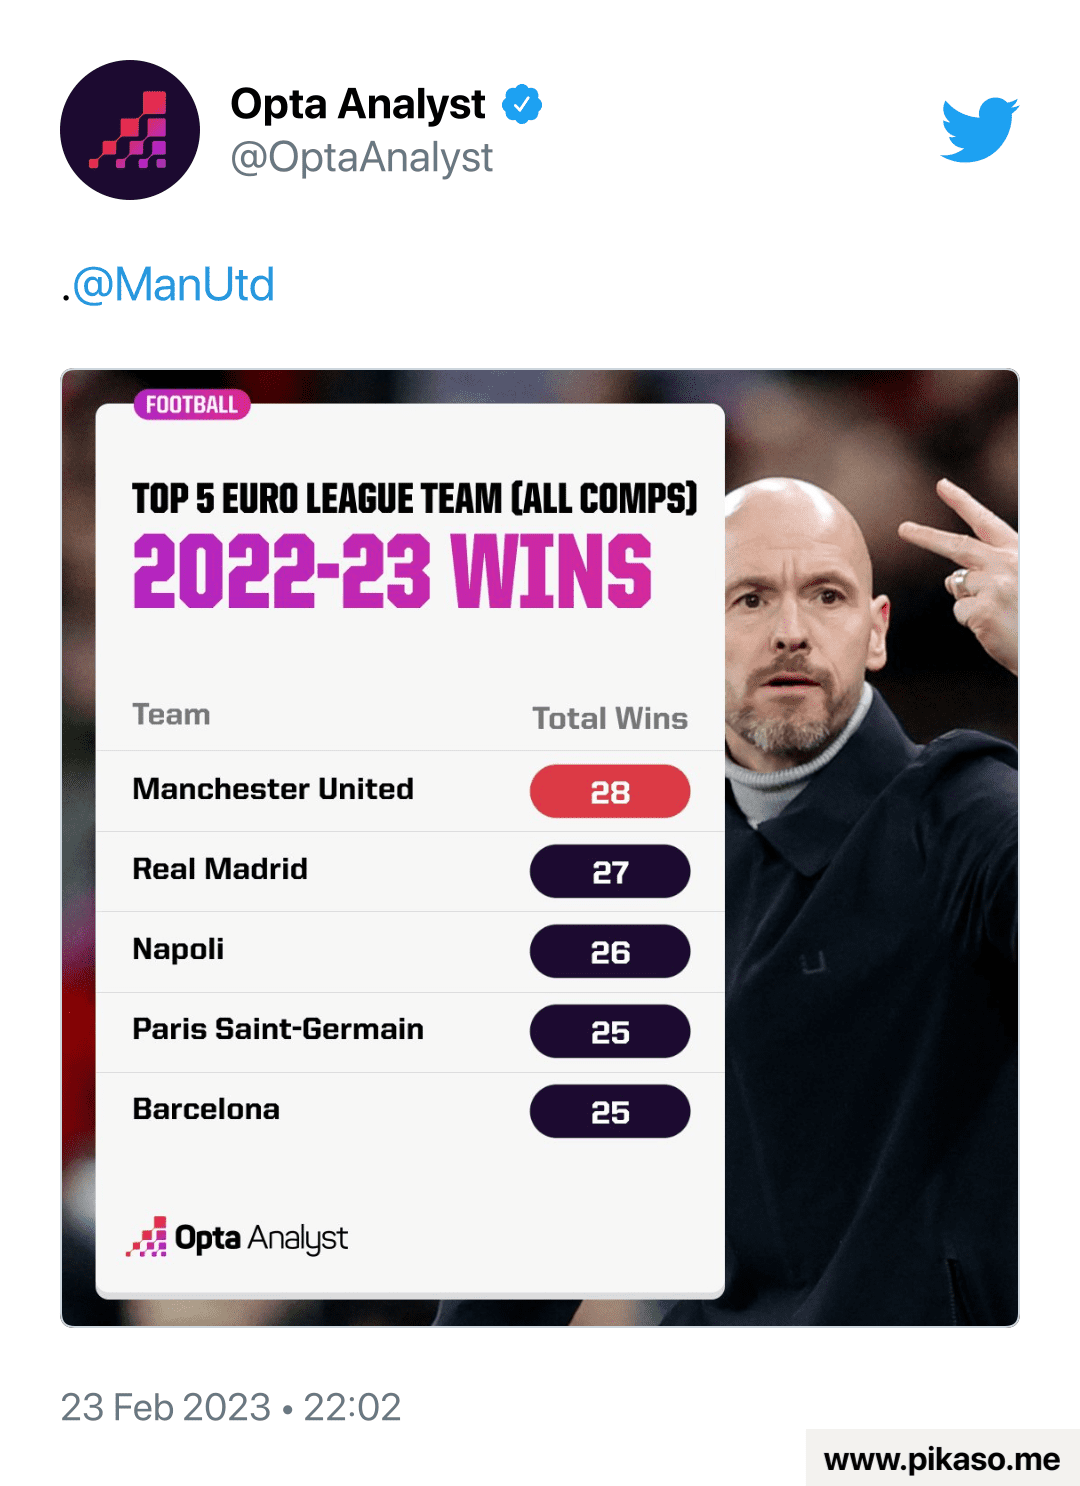
Task: Click the FOOTBALL category tag
Action: pos(191,405)
